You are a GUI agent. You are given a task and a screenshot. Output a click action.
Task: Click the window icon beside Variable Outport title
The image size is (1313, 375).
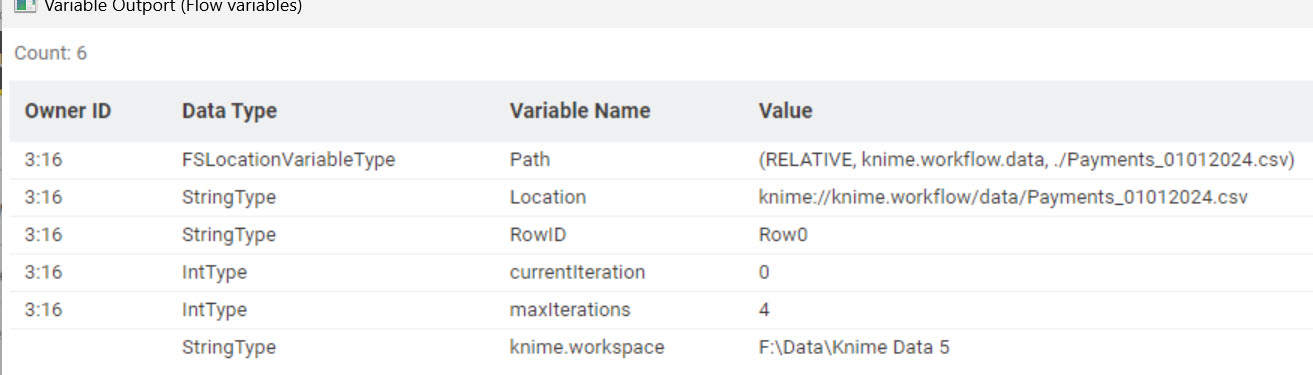tap(26, 5)
